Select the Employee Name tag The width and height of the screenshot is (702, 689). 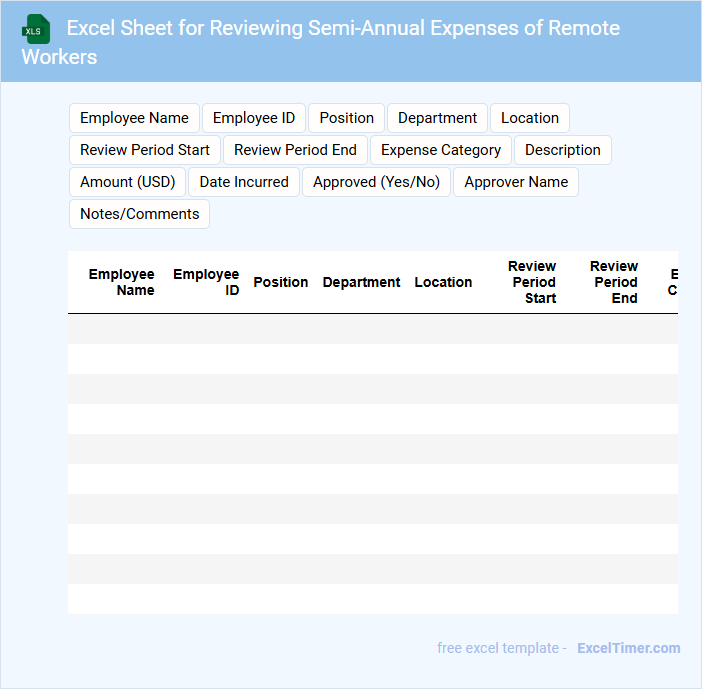(134, 118)
